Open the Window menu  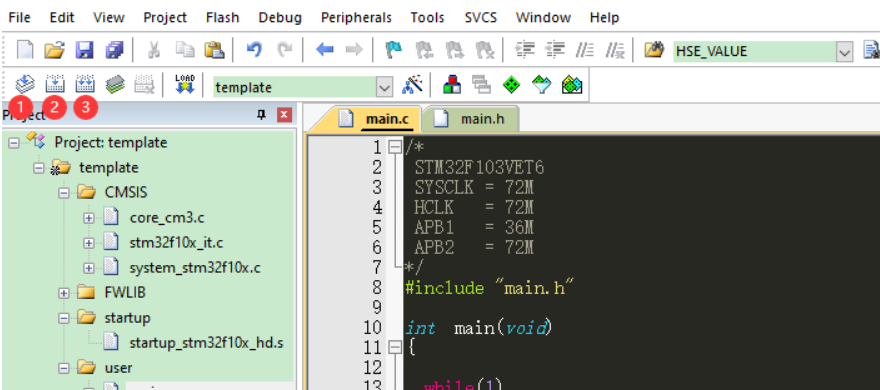(x=543, y=17)
